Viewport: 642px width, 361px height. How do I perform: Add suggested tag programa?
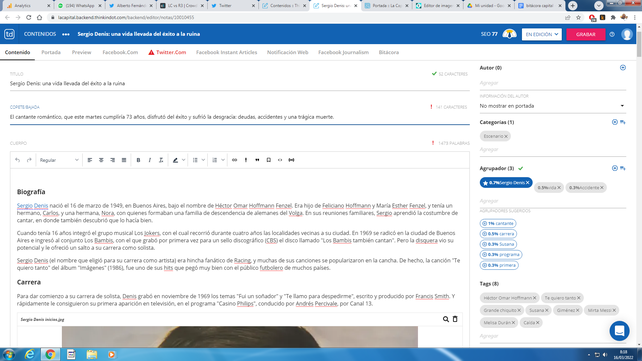pyautogui.click(x=501, y=255)
